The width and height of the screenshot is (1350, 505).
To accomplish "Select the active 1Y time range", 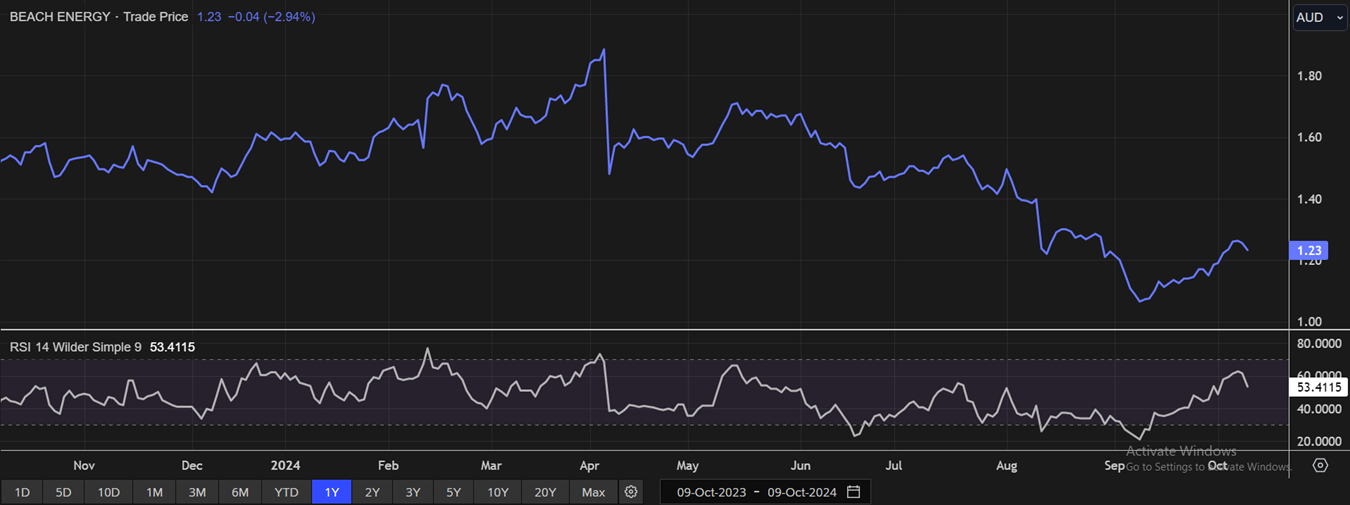I will click(x=332, y=492).
